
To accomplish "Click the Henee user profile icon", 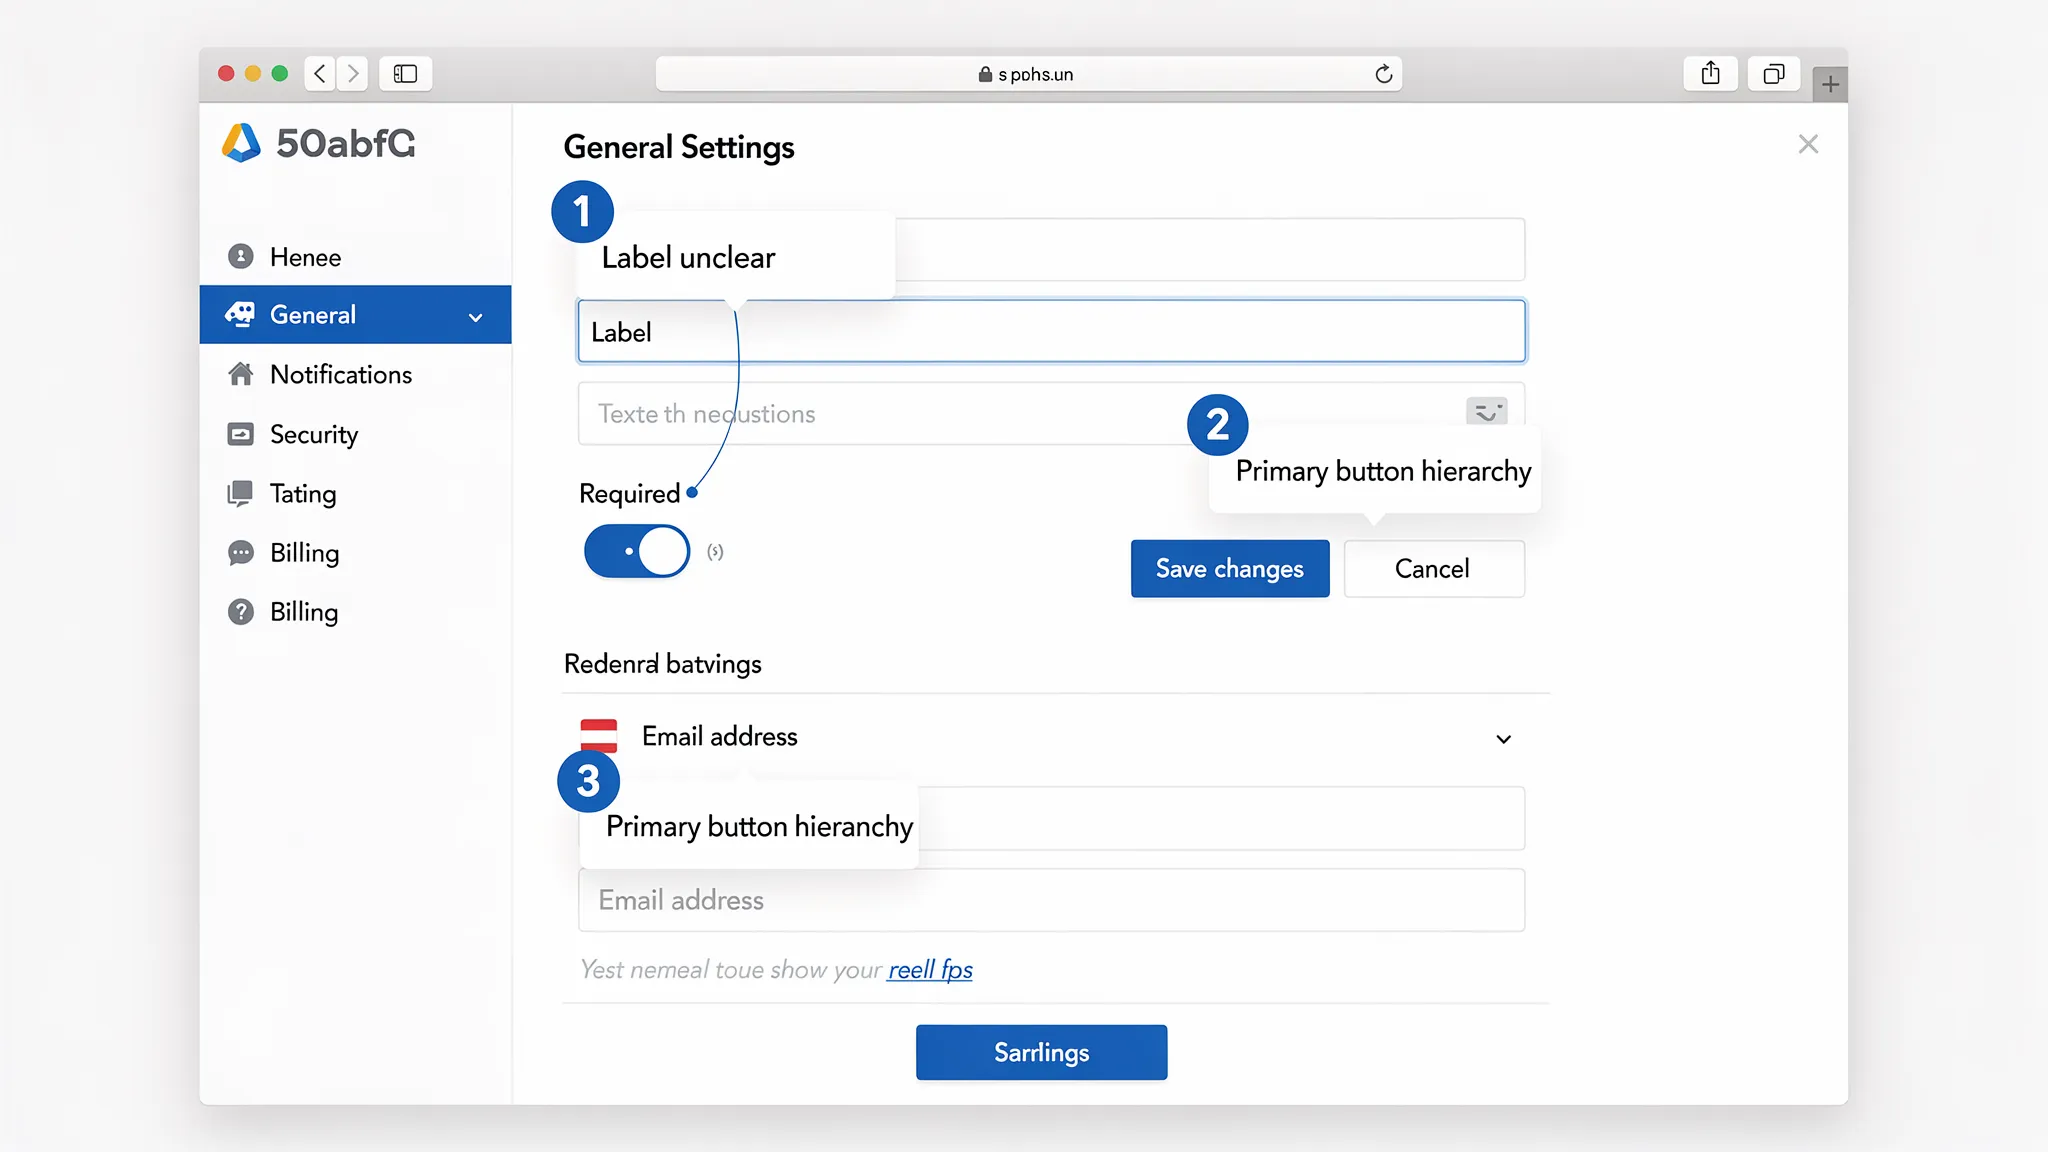I will click(241, 257).
